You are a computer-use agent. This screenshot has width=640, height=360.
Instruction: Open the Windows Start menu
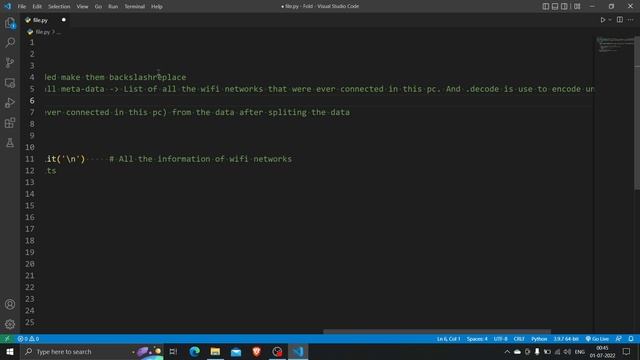[10, 351]
